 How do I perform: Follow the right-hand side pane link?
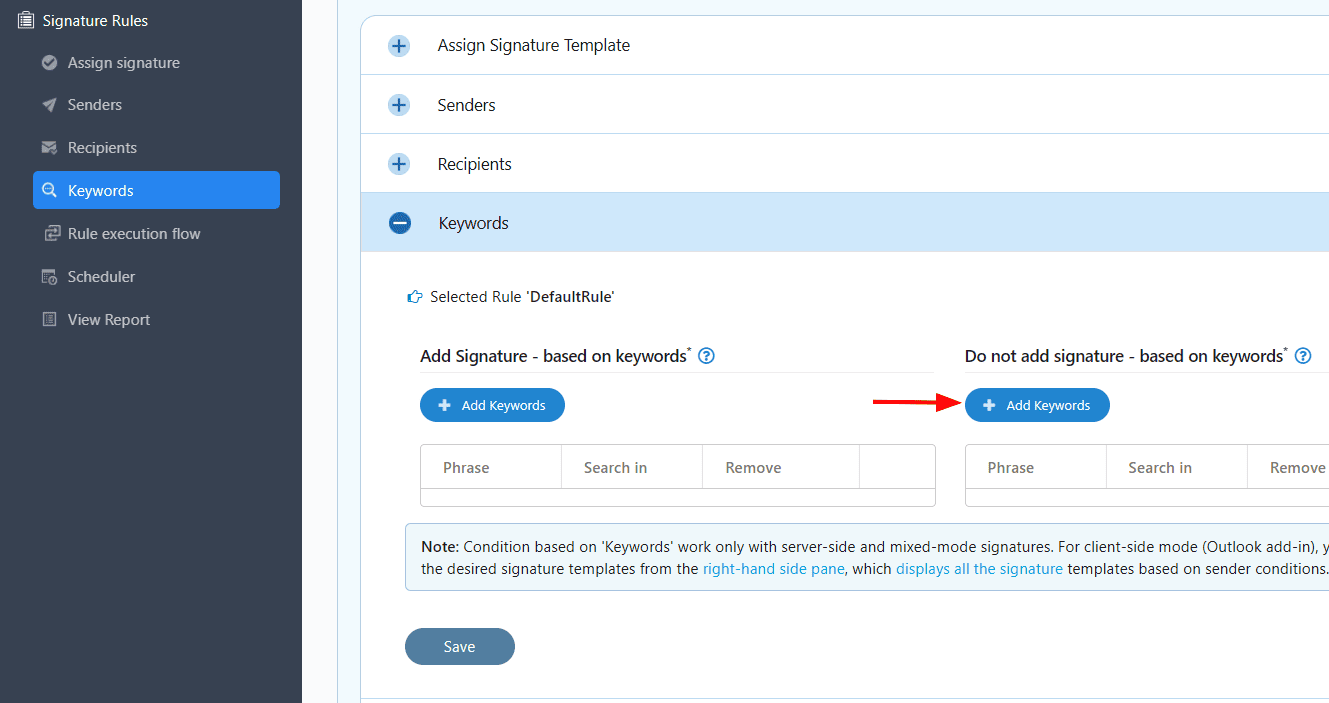point(774,569)
